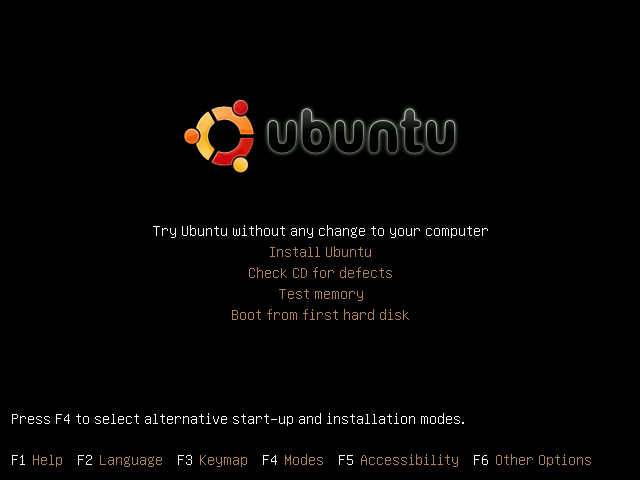
Task: Open the Modes list
Action: pyautogui.click(x=304, y=460)
